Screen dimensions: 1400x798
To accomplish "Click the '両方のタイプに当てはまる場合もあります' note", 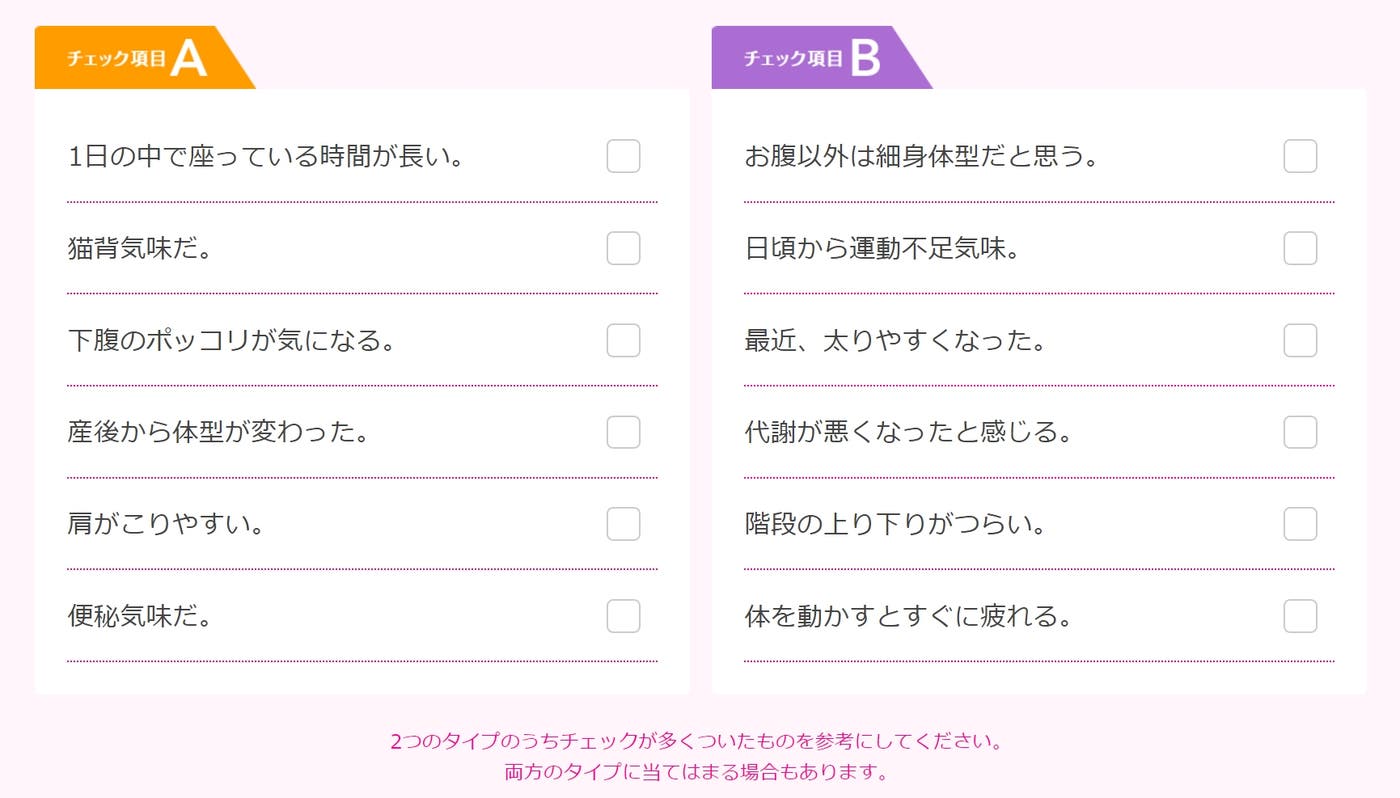I will [696, 772].
